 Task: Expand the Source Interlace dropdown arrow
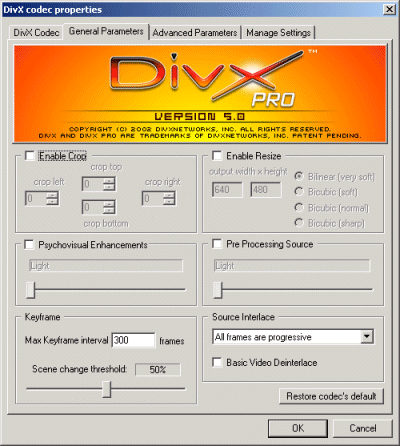pos(367,337)
